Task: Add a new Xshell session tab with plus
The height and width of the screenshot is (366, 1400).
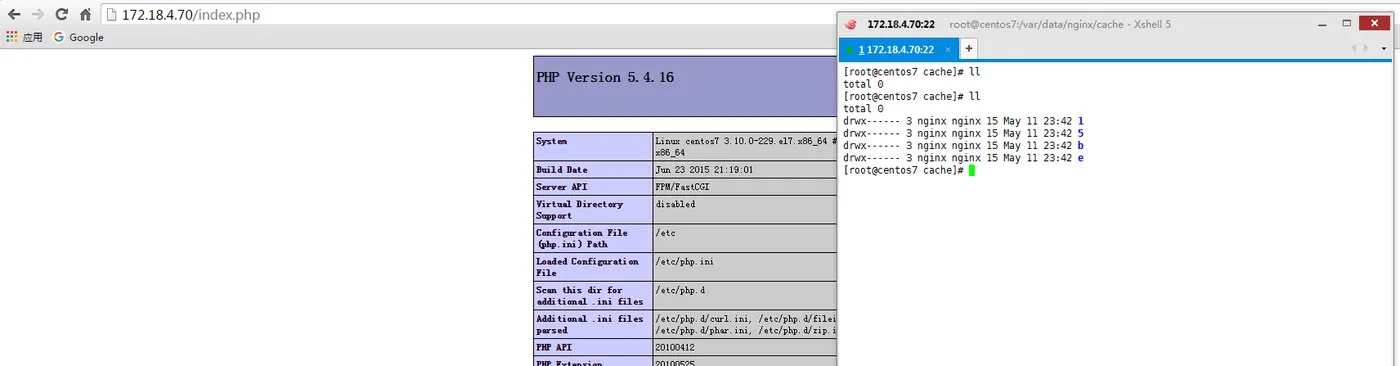Action: coord(968,48)
